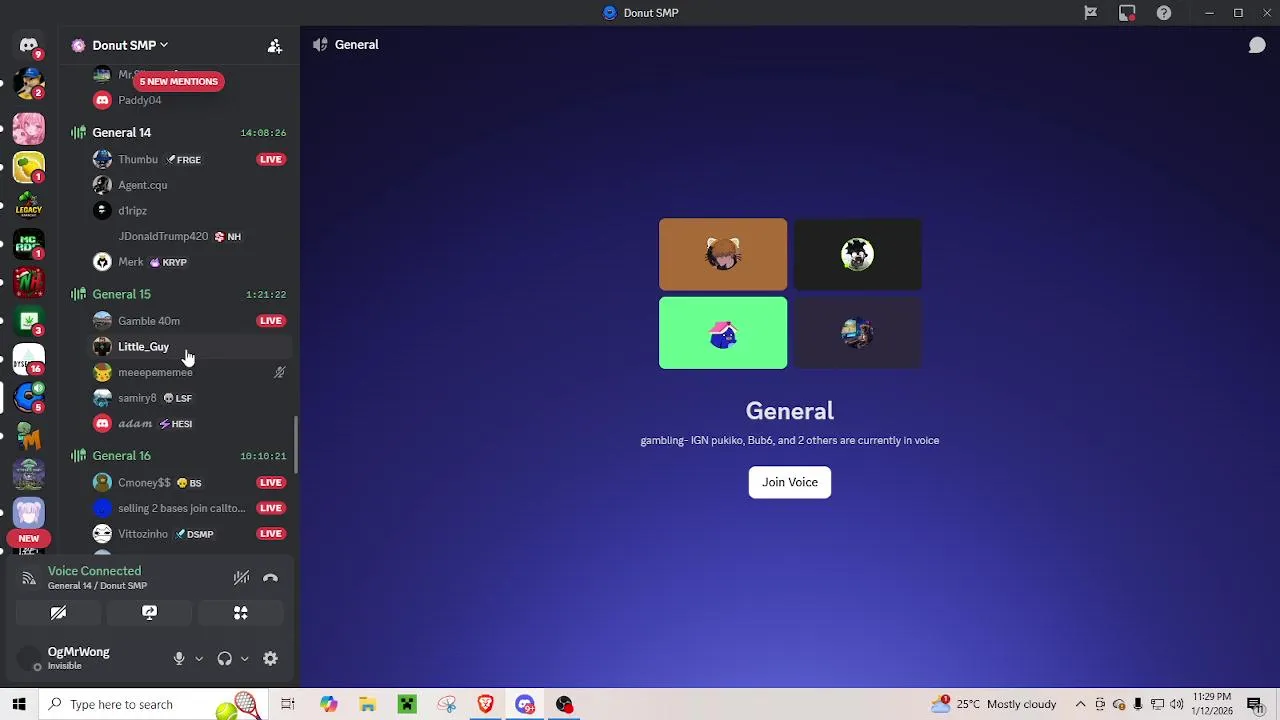Viewport: 1280px width, 720px height.
Task: Click the orange participant avatar tile
Action: pyautogui.click(x=723, y=254)
